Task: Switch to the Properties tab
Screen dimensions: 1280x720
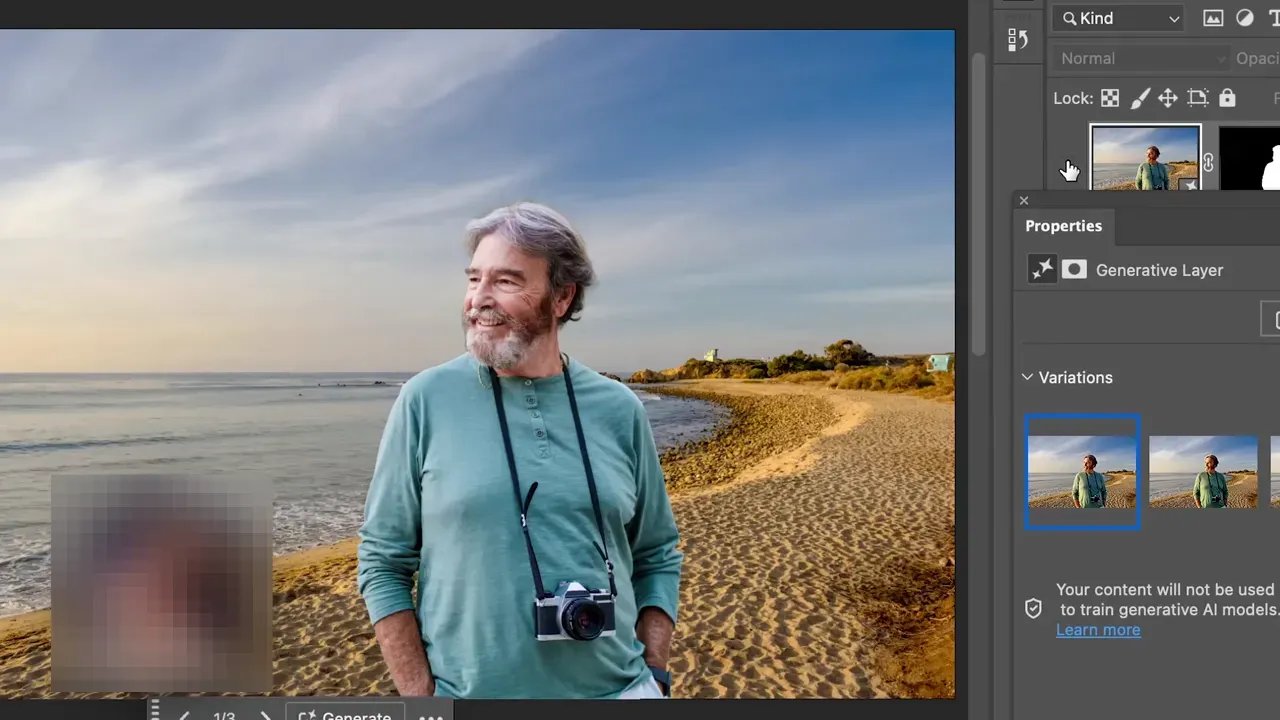Action: pyautogui.click(x=1063, y=226)
